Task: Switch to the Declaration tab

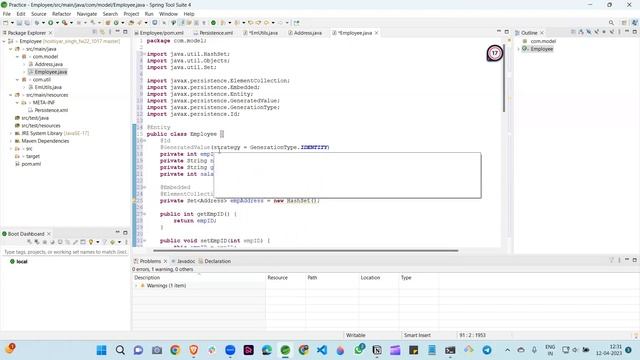Action: pyautogui.click(x=218, y=261)
